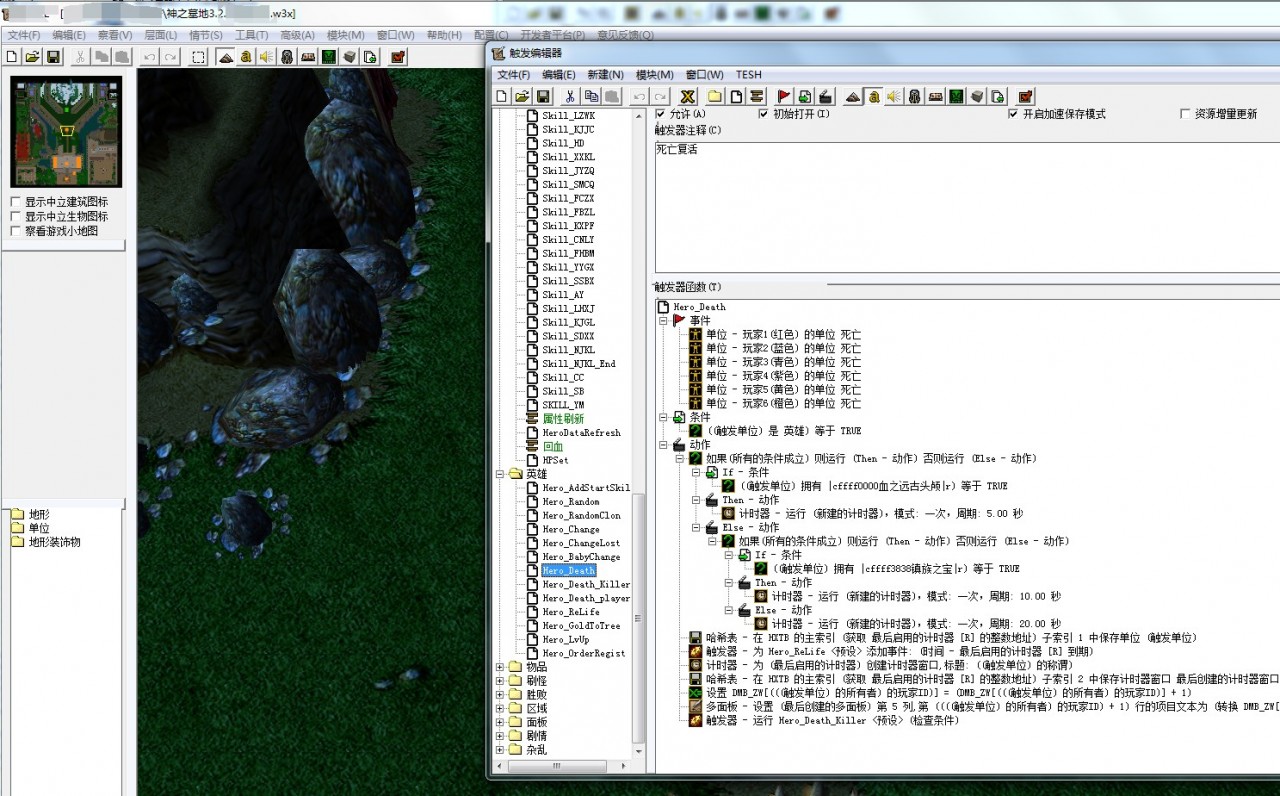Open Trigger Editor from main editor toolbar
1280x796 pixels.
click(x=246, y=57)
